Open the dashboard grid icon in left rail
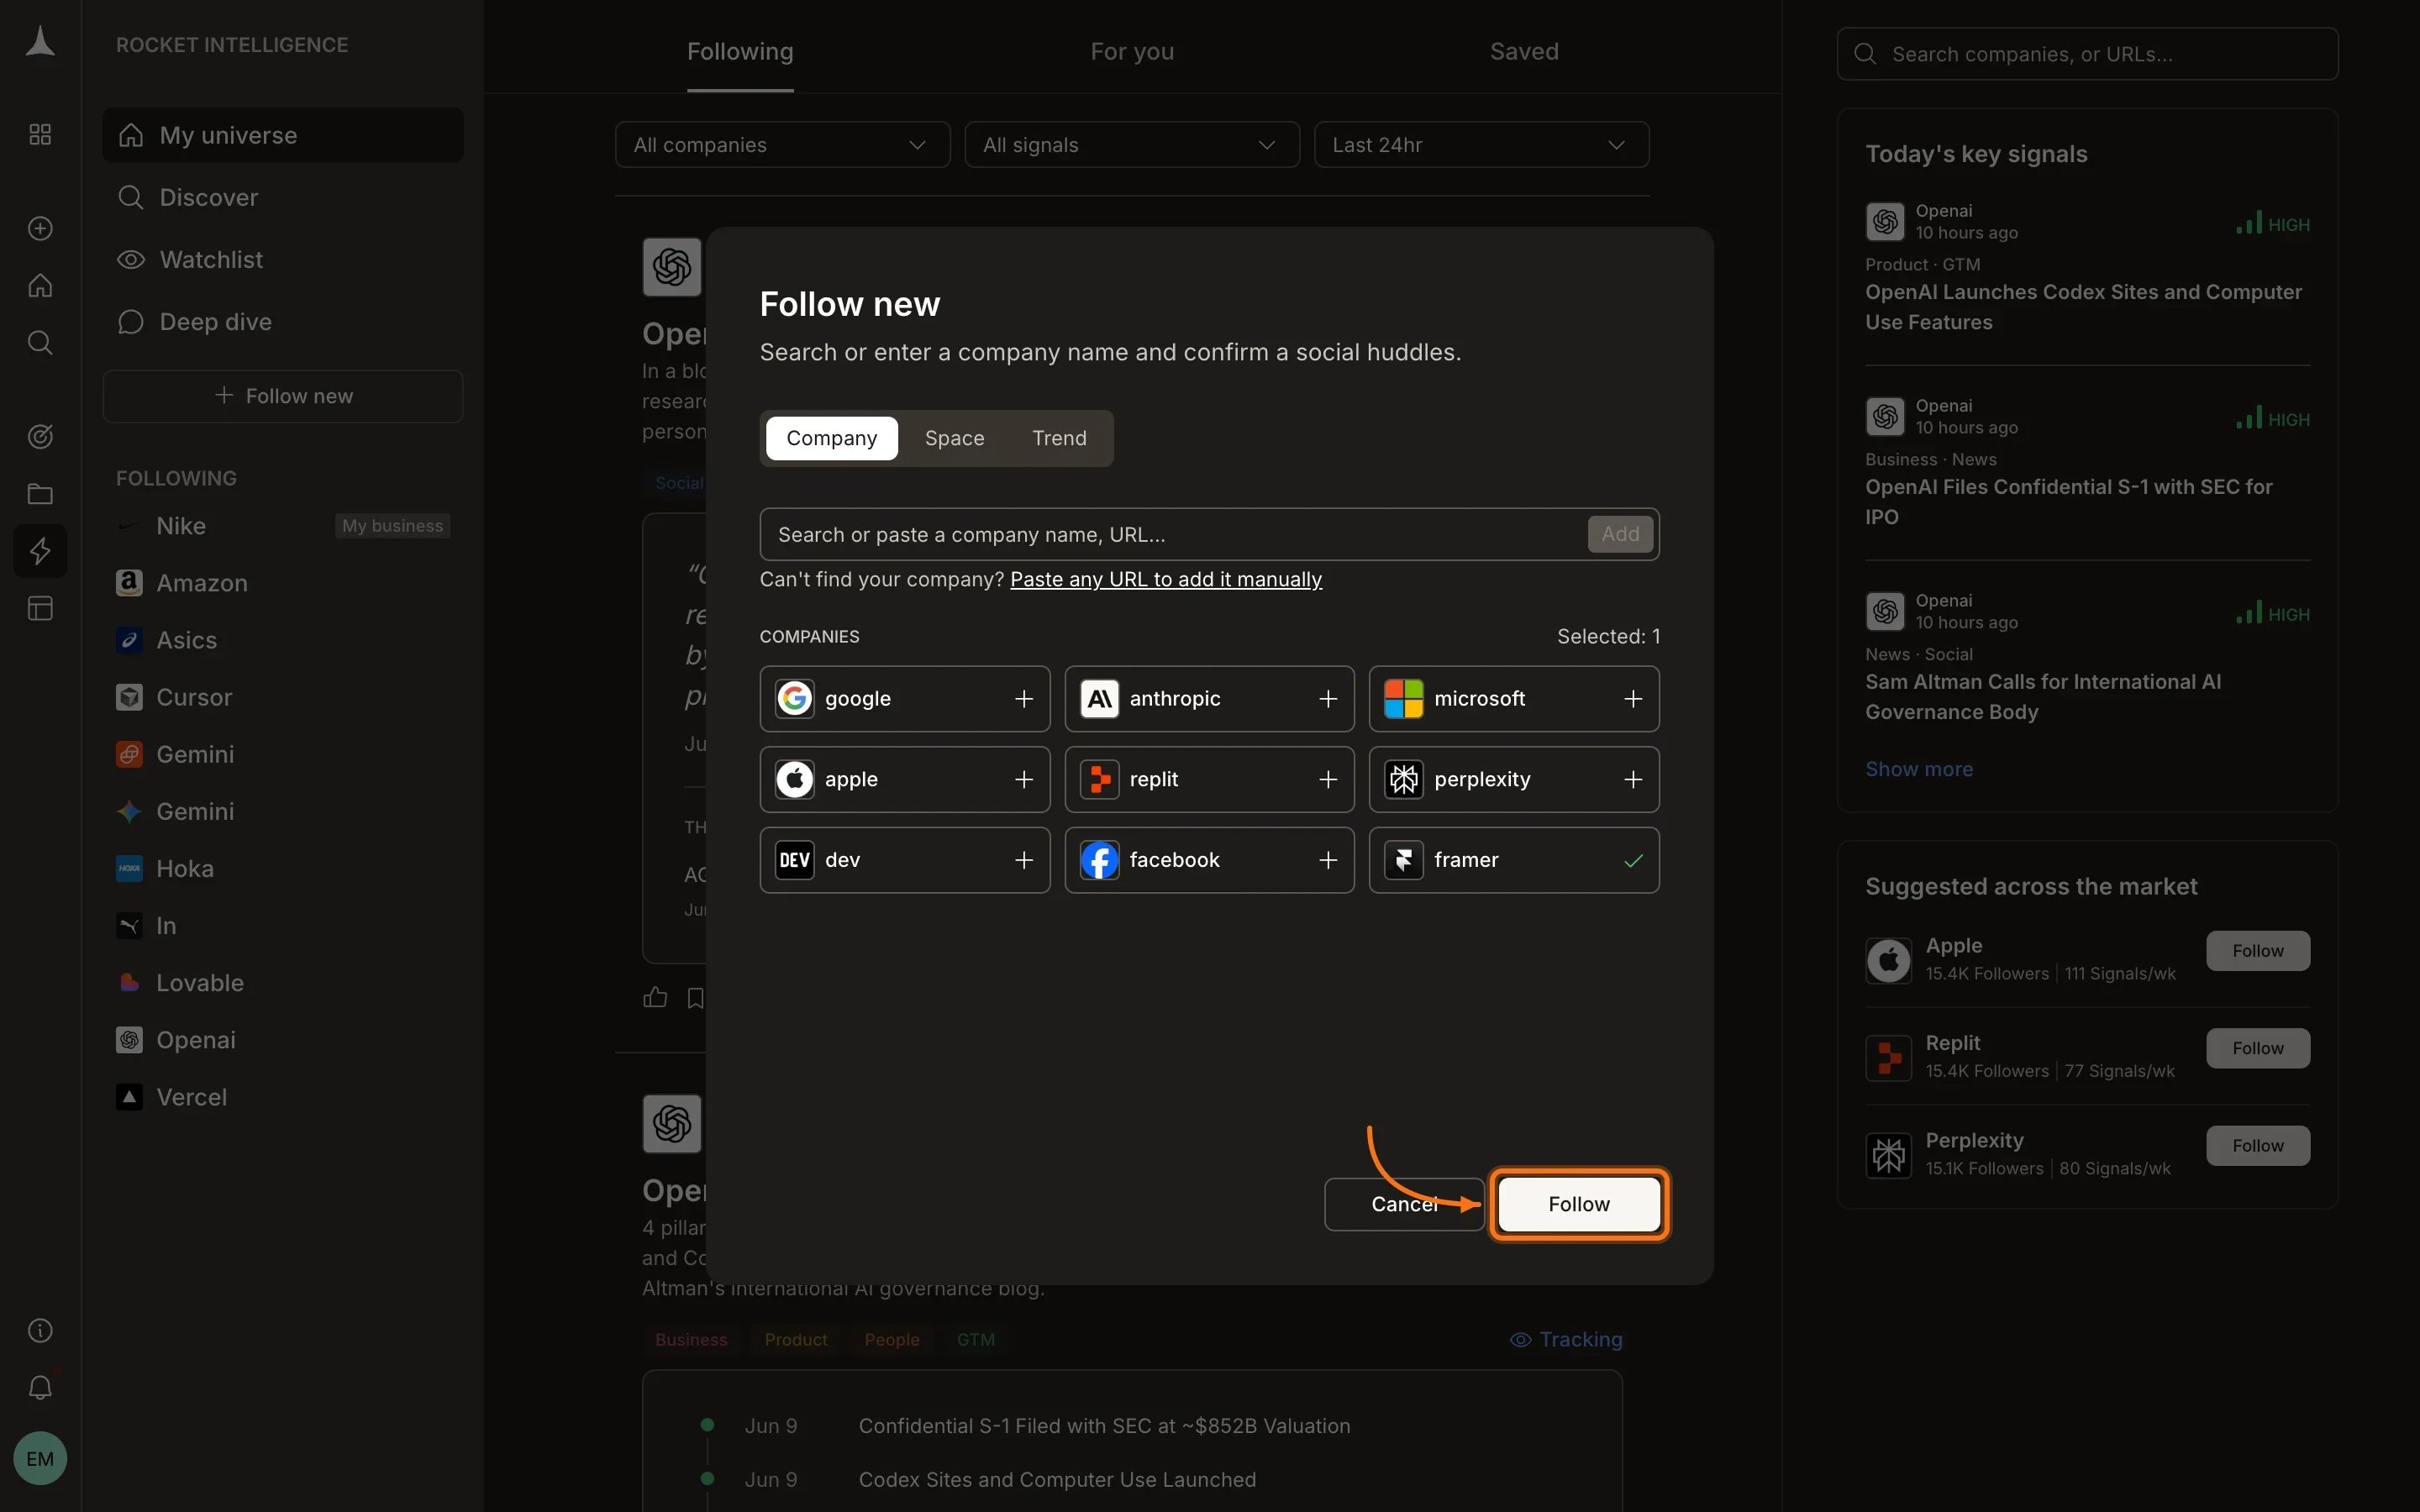2420x1512 pixels. 40,134
